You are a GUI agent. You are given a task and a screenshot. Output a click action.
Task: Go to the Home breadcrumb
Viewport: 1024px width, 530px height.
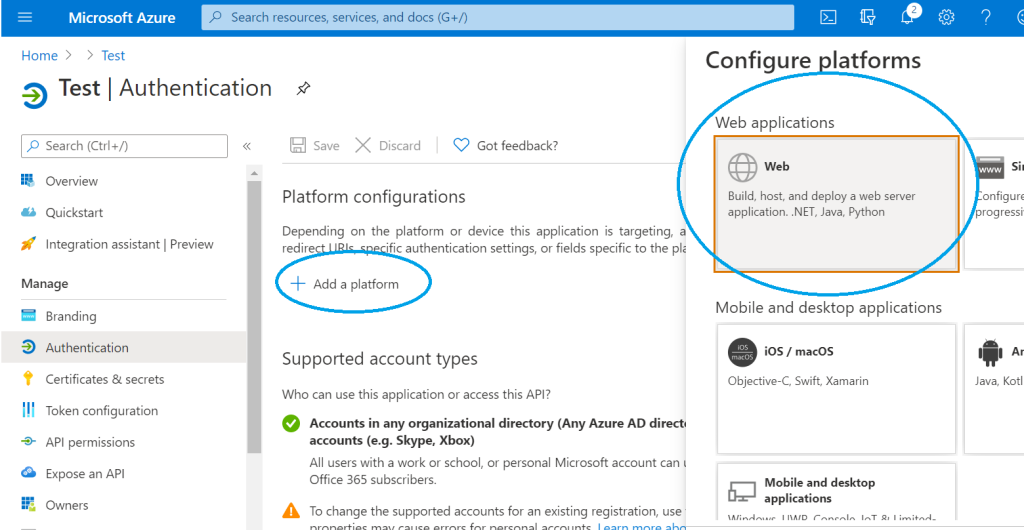click(39, 55)
